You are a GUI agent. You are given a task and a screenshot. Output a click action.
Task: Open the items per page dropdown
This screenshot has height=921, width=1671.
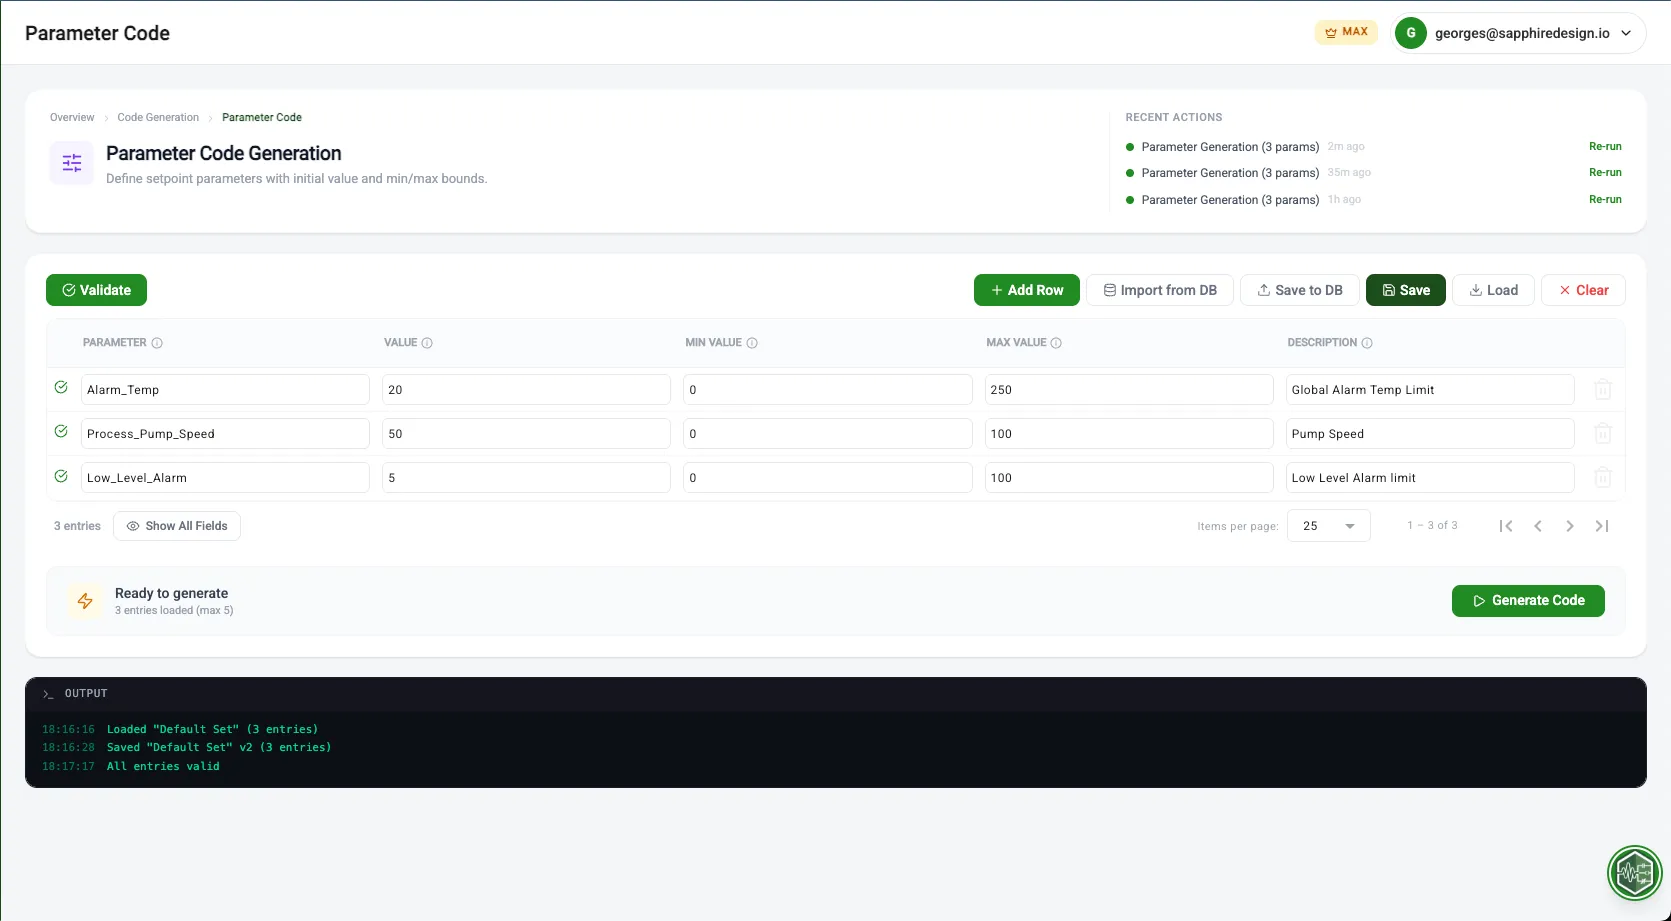(x=1329, y=526)
